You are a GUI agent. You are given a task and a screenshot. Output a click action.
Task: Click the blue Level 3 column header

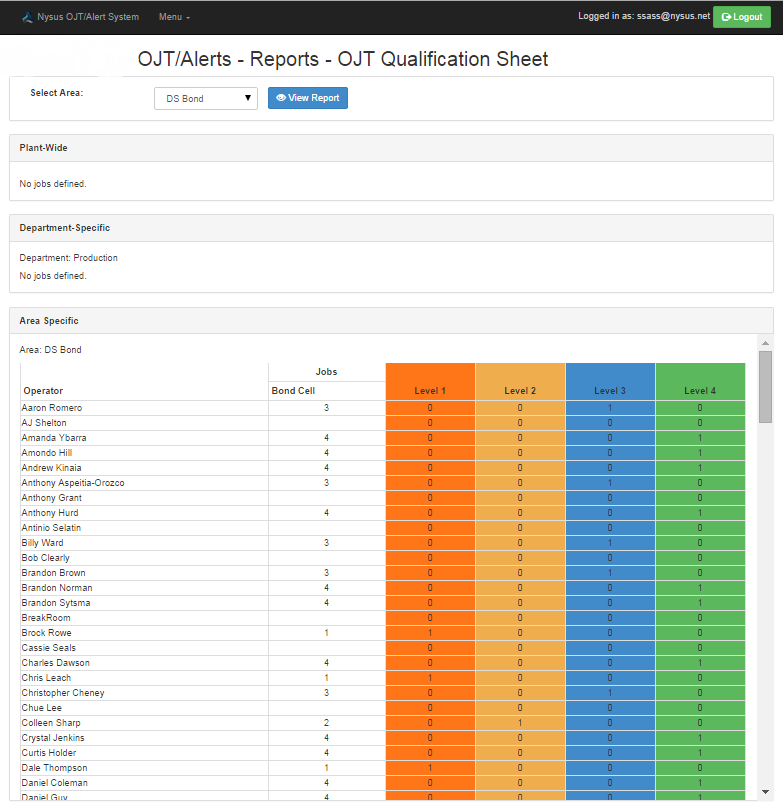(x=610, y=390)
